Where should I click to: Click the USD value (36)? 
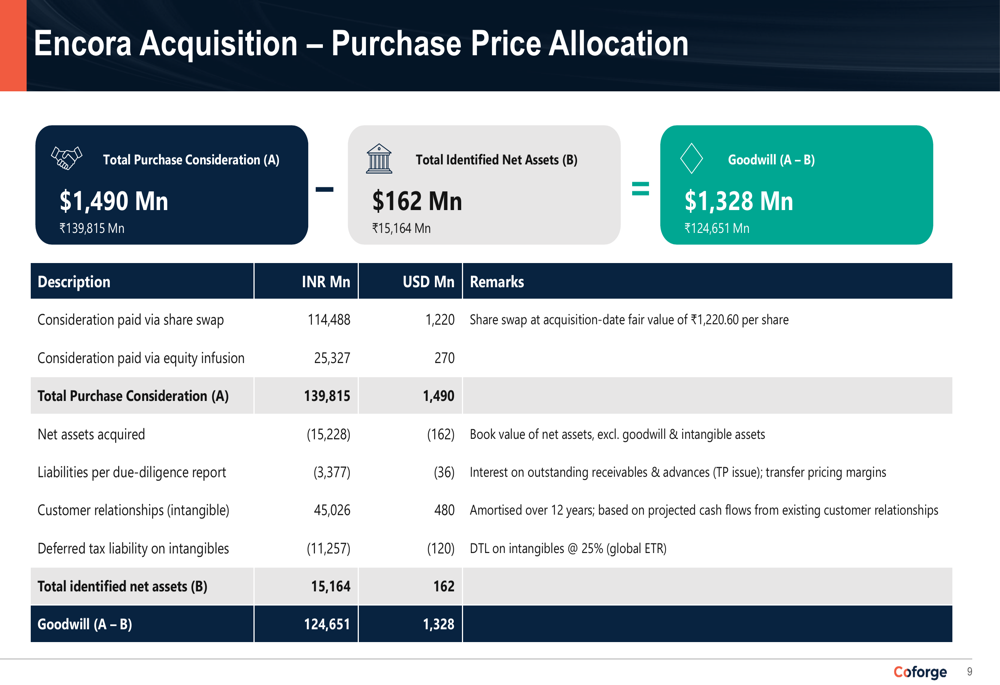click(x=444, y=472)
